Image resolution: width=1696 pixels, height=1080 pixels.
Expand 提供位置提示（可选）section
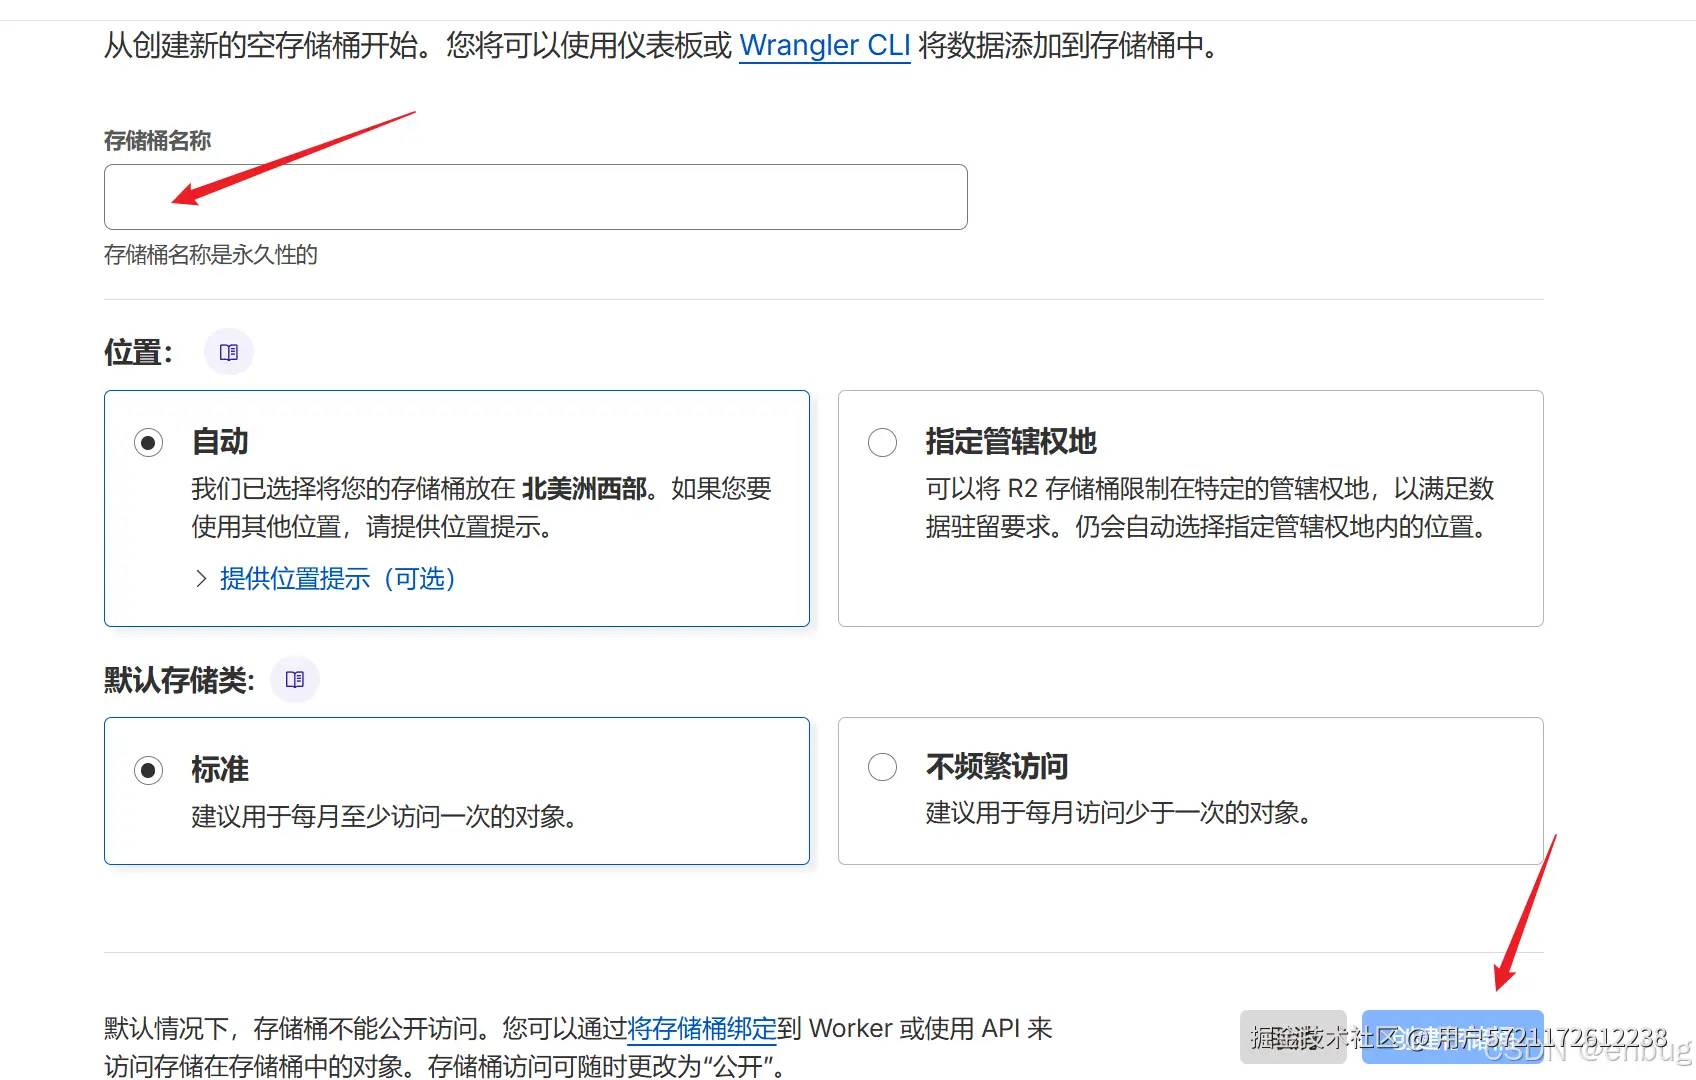coord(326,578)
